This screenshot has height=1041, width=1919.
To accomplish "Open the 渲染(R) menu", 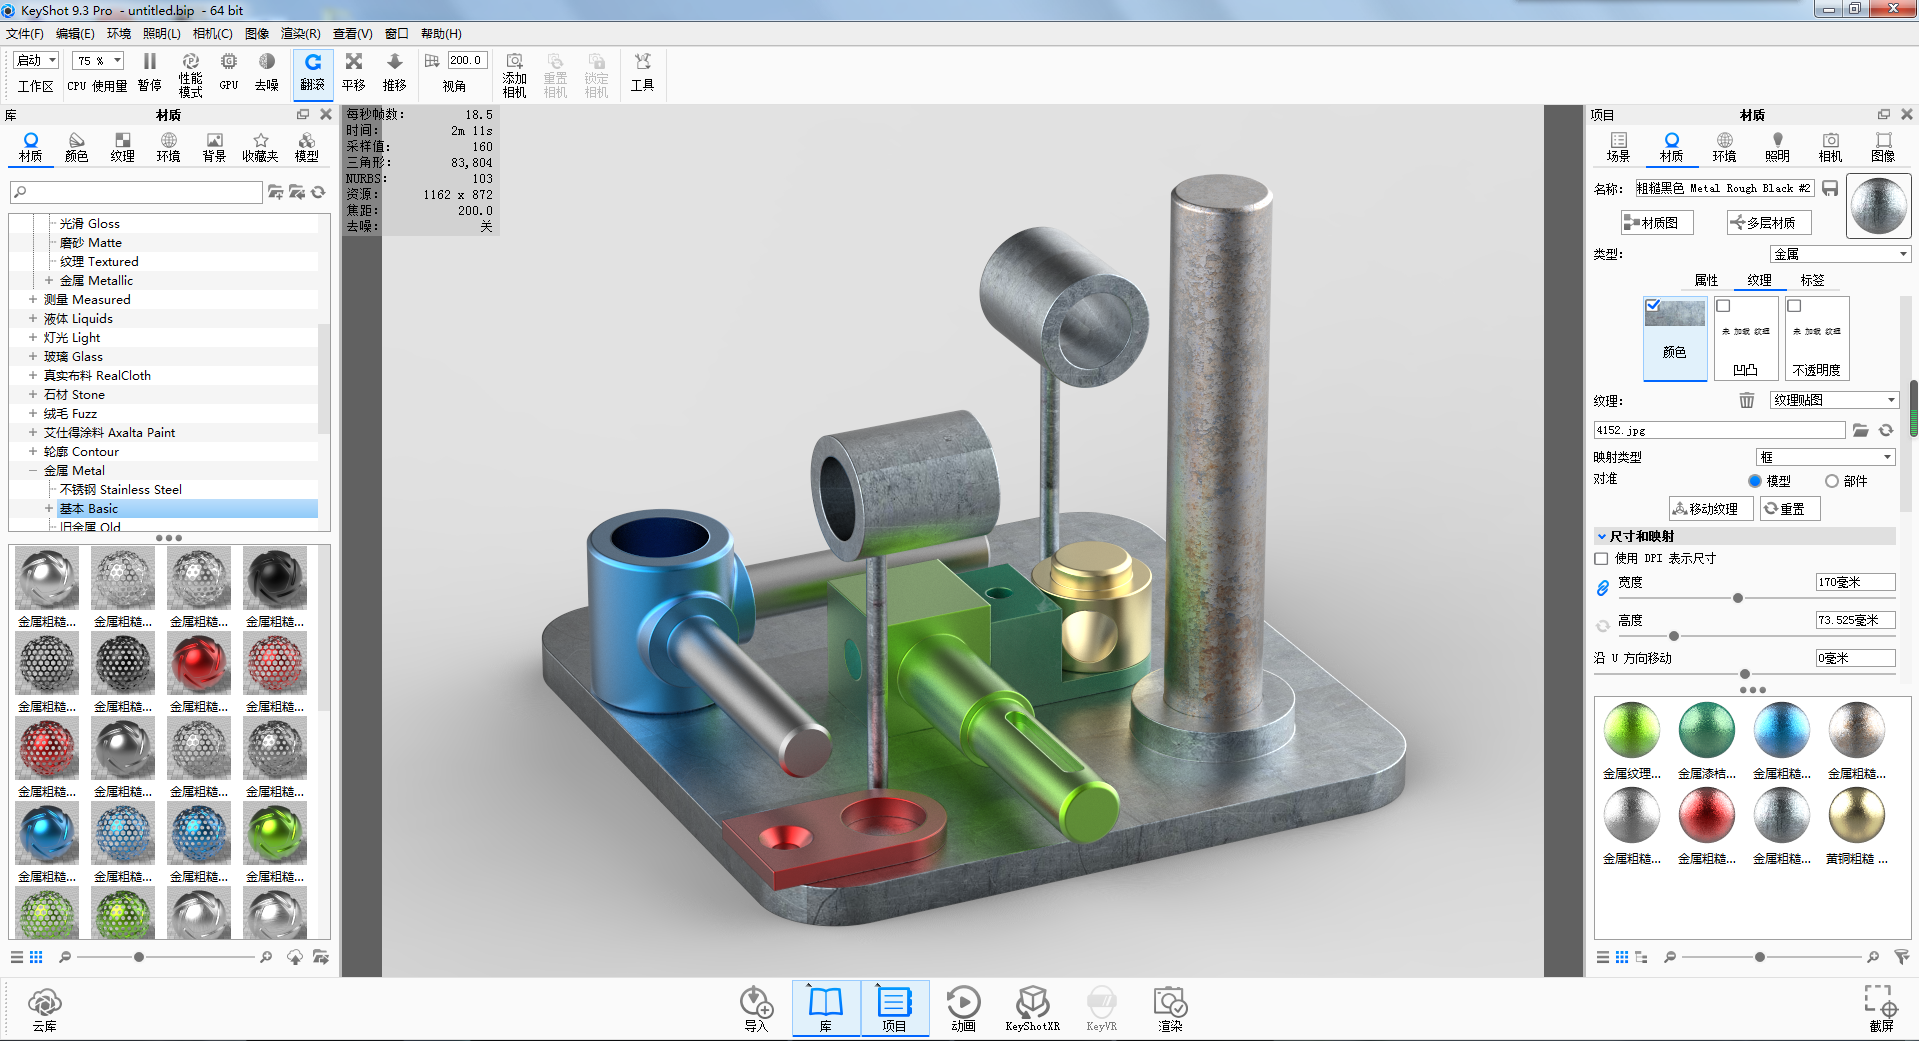I will pyautogui.click(x=300, y=34).
